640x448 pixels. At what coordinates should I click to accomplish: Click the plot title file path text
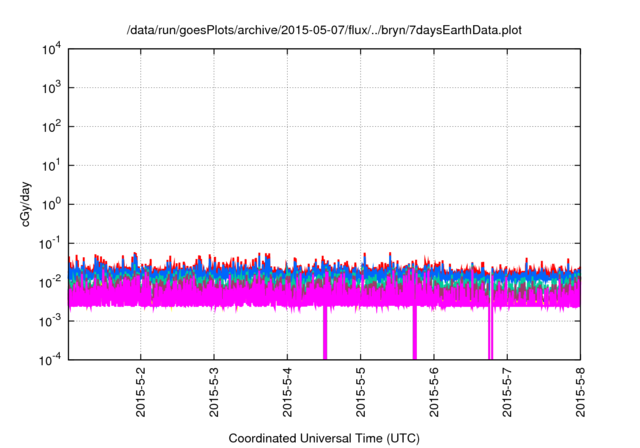(x=324, y=30)
